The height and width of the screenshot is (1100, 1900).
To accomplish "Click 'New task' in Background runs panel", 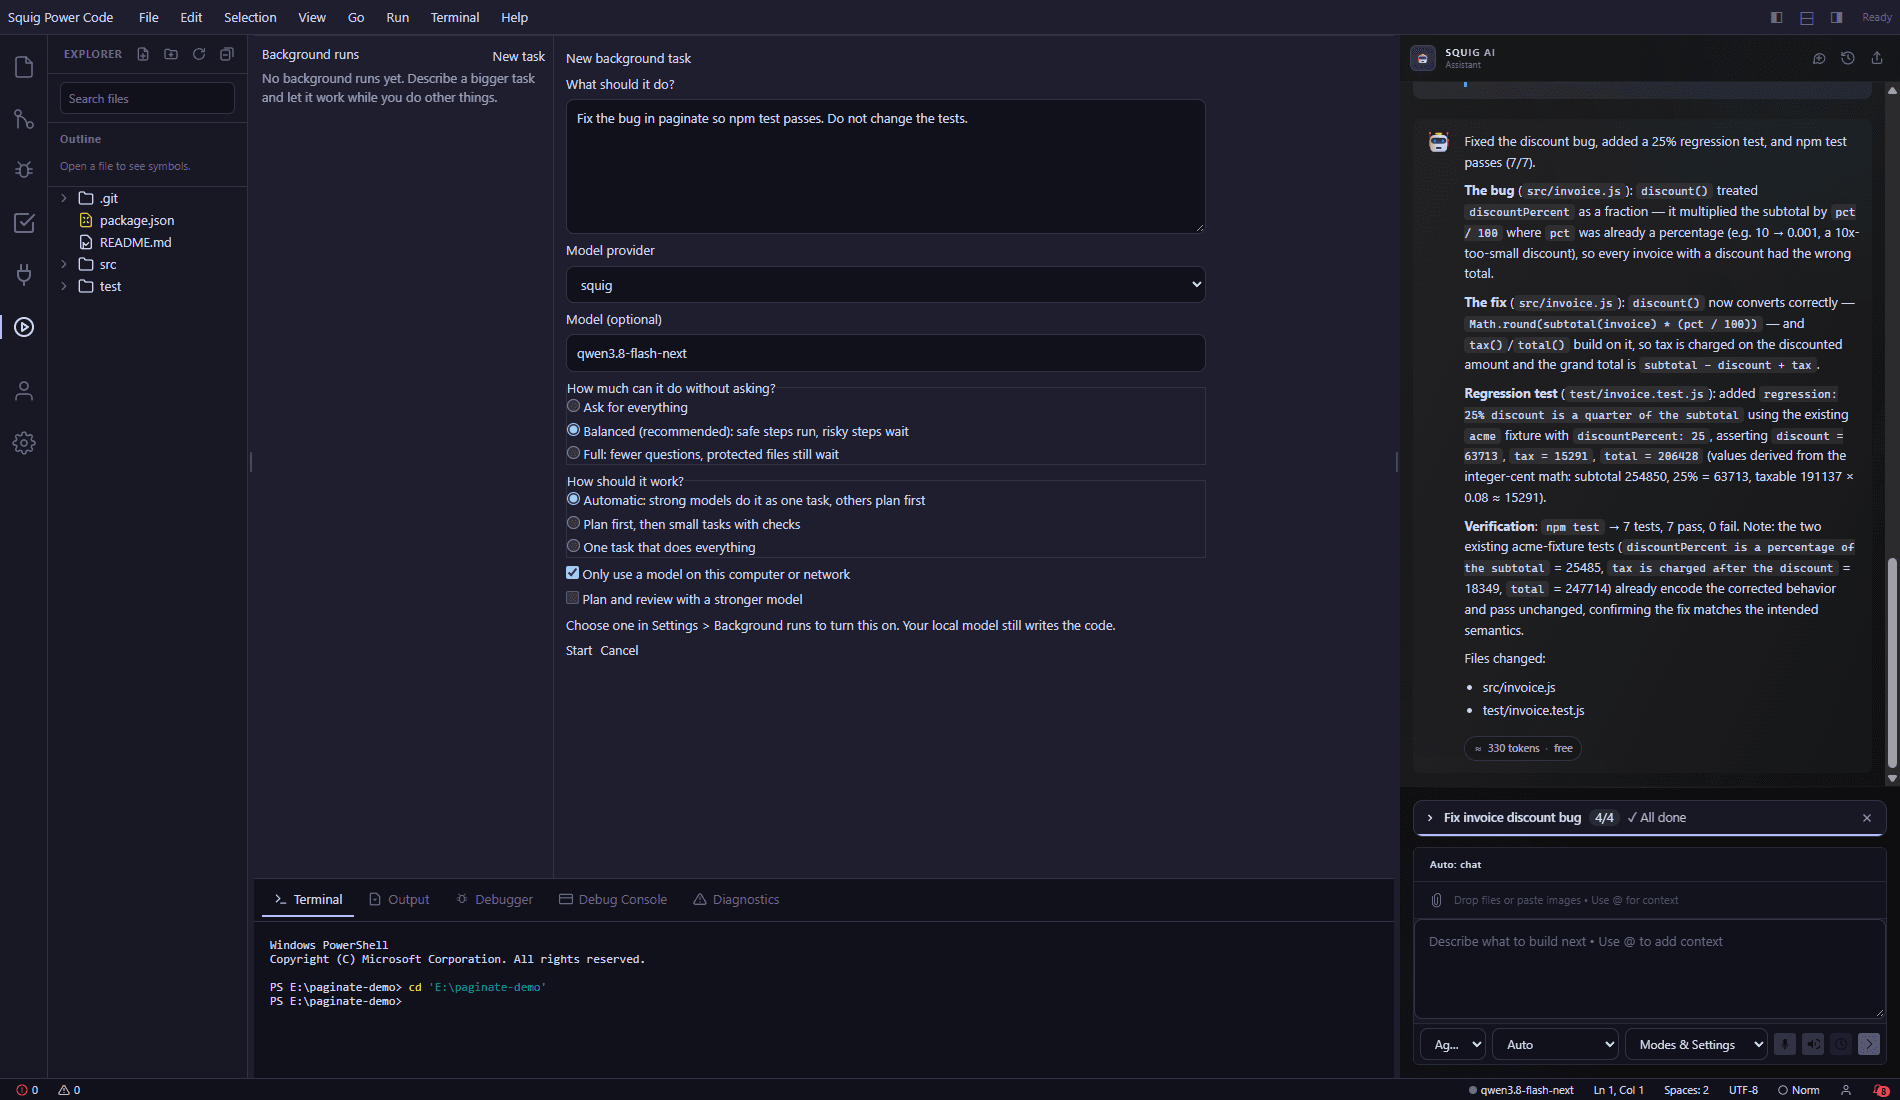I will pyautogui.click(x=518, y=56).
